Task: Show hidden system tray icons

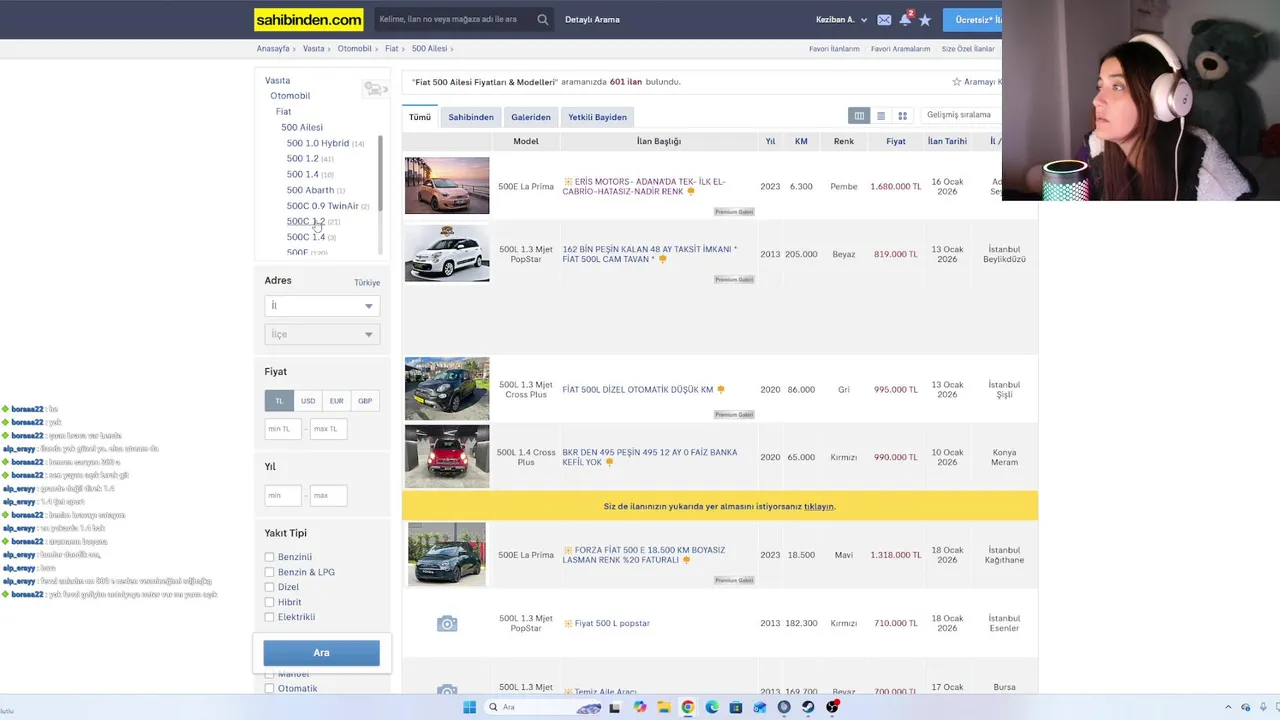Action: [x=1228, y=707]
